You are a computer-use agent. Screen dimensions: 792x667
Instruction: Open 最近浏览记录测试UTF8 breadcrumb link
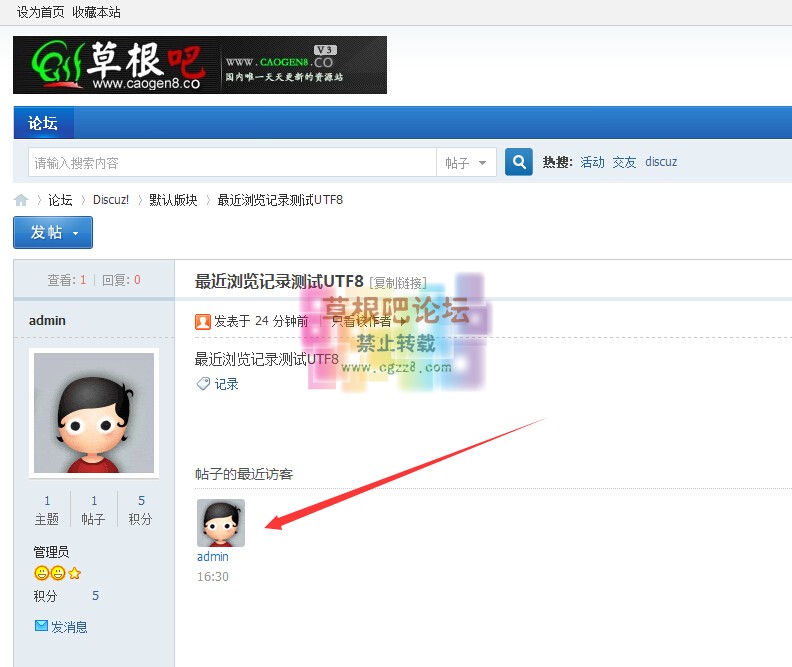(x=280, y=200)
